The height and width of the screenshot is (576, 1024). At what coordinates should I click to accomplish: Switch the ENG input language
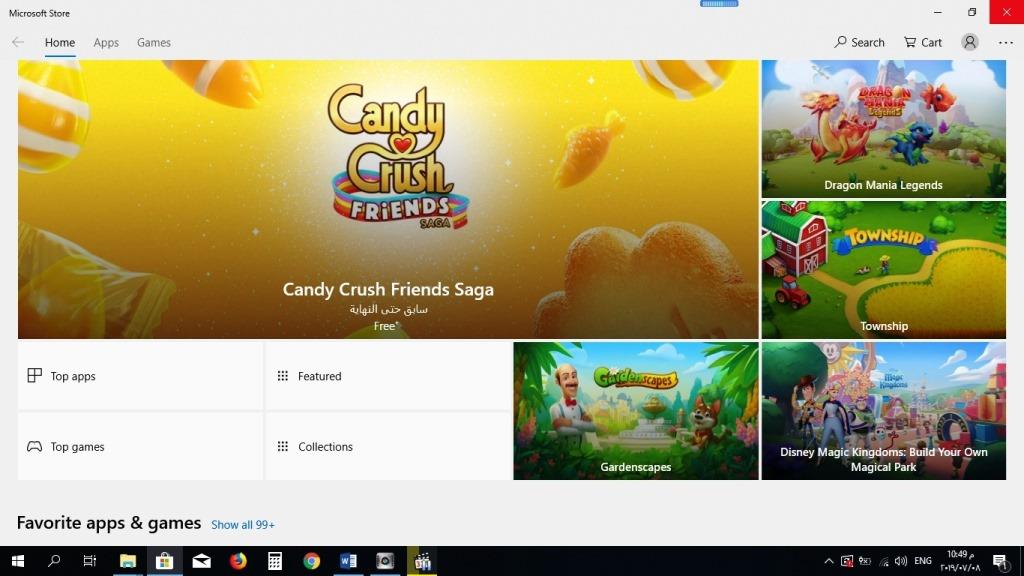(x=923, y=561)
